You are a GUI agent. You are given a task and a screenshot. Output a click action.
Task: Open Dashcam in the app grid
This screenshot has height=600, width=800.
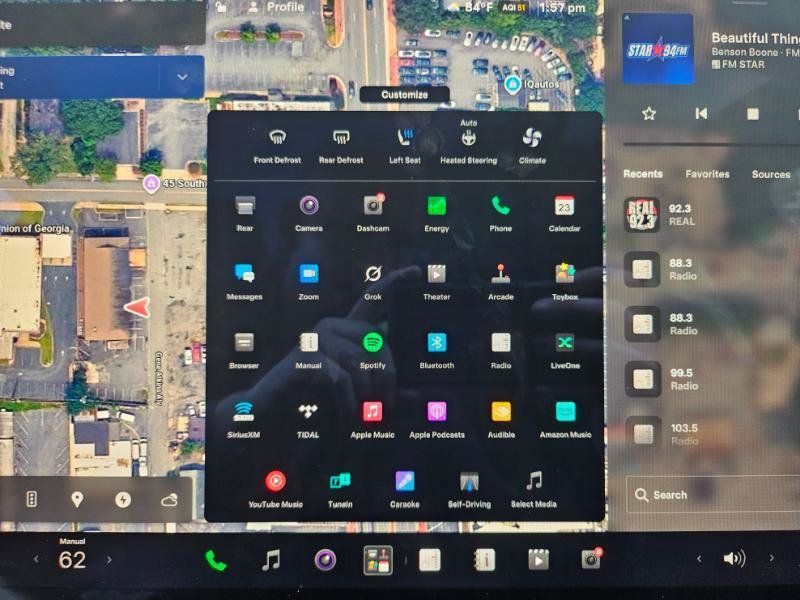(373, 206)
